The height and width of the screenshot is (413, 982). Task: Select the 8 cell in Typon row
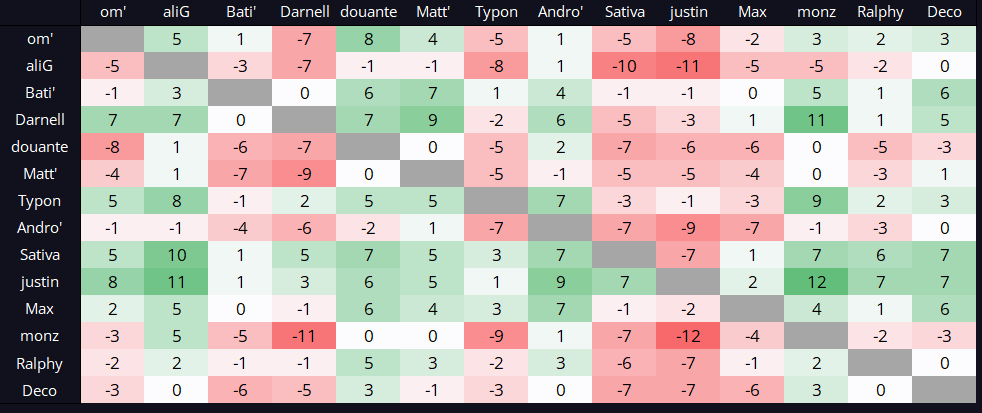click(176, 200)
